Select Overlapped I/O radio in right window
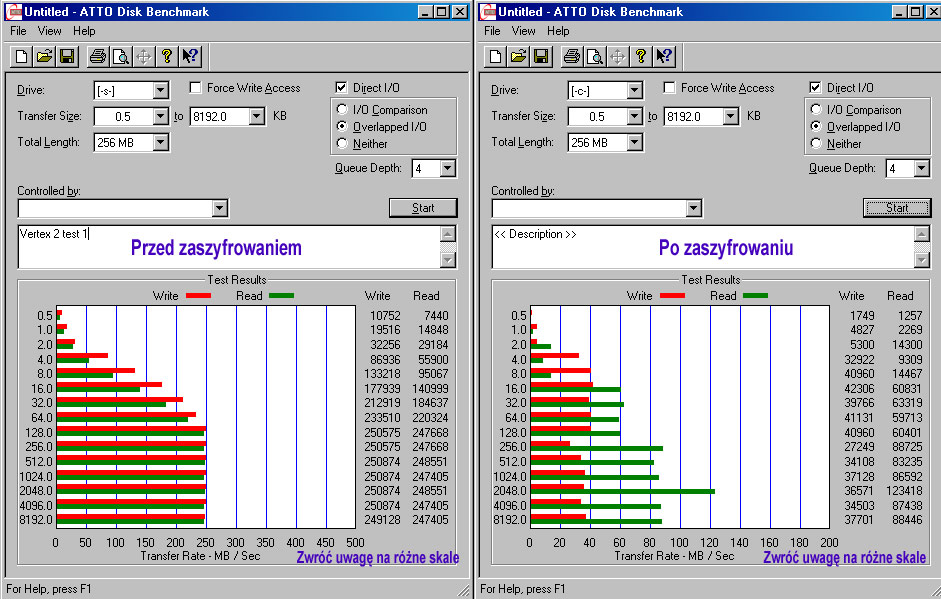This screenshot has height=599, width=941. click(x=816, y=126)
